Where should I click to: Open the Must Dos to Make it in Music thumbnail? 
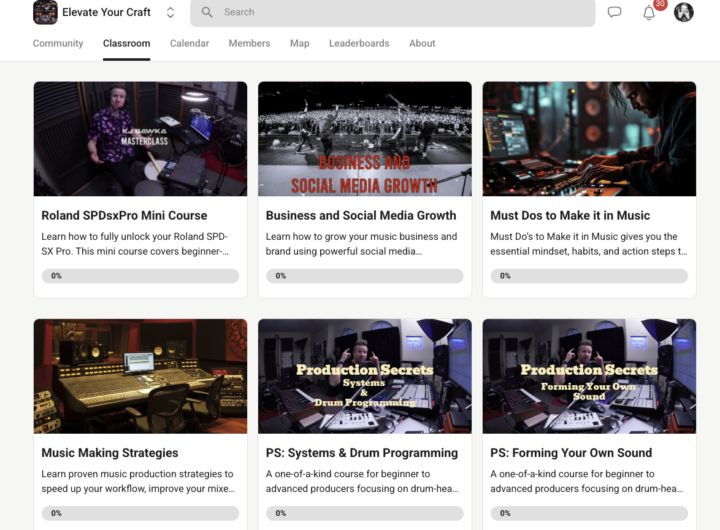pos(589,139)
